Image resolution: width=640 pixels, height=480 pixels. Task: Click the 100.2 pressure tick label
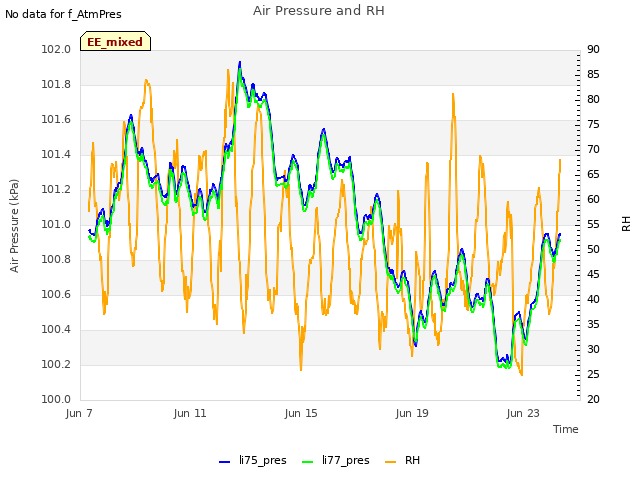(56, 364)
